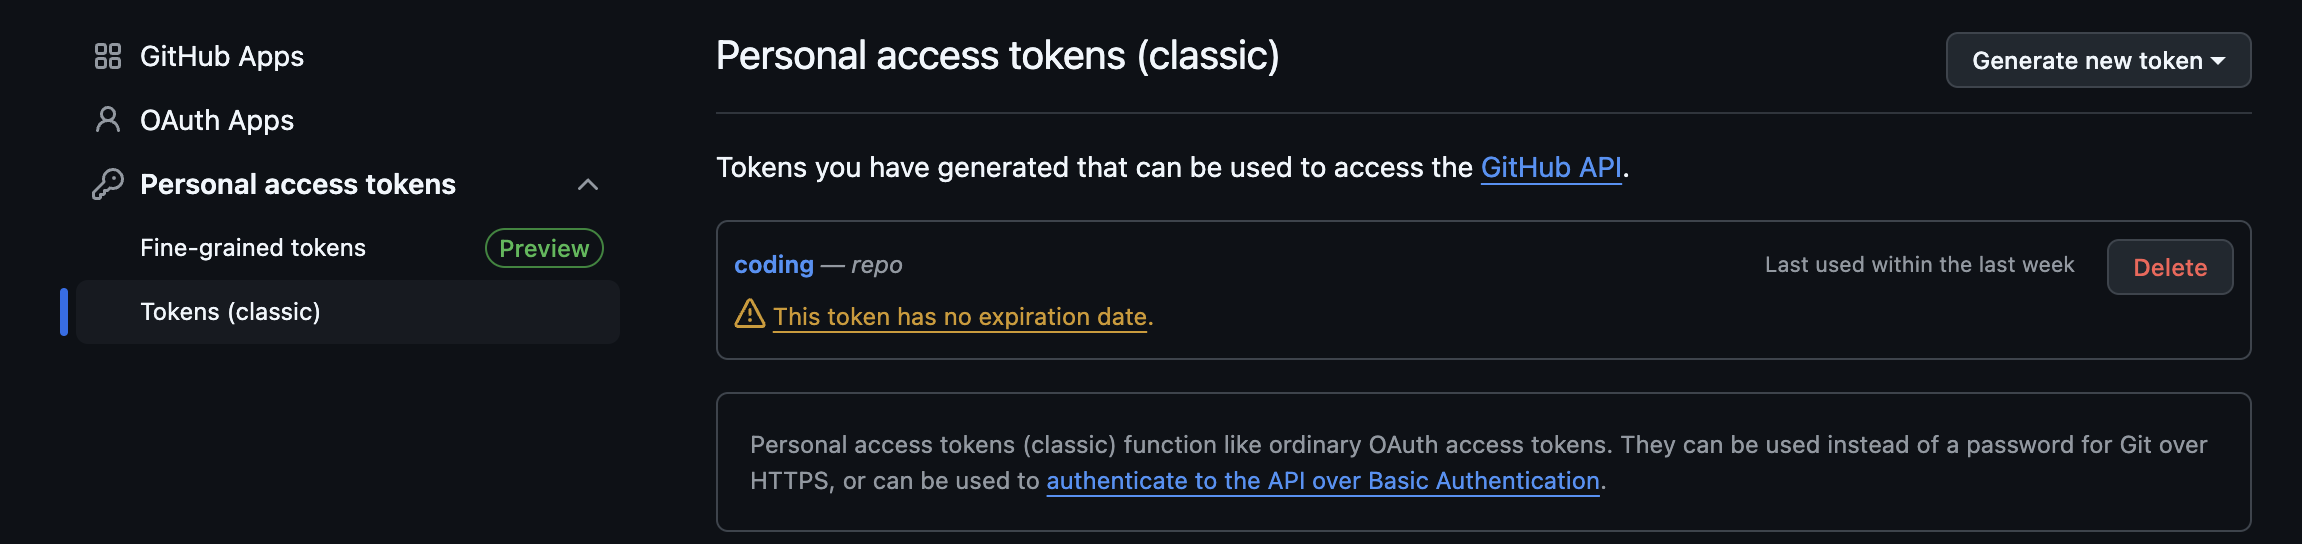Click the 'Last used within the last week' text
This screenshot has height=544, width=2302.
[1918, 265]
